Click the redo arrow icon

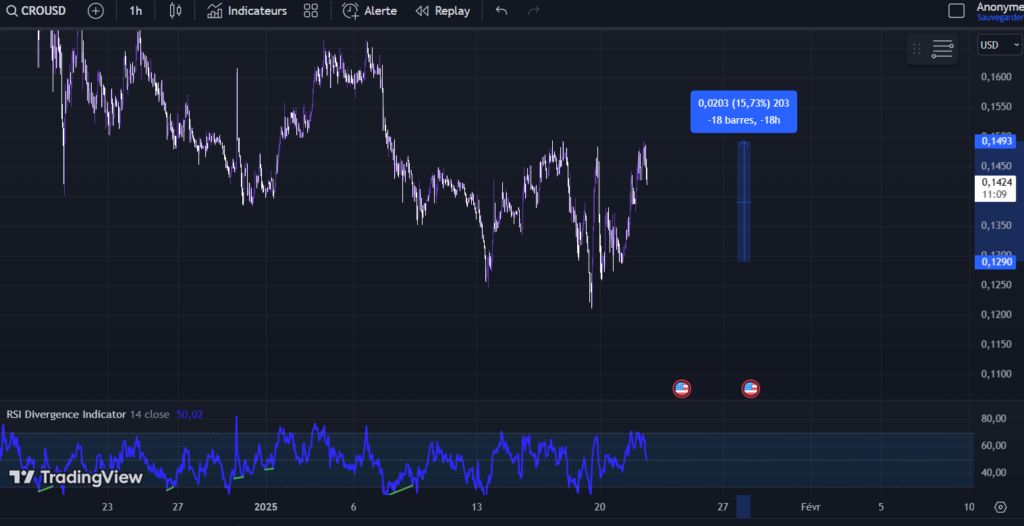point(533,11)
